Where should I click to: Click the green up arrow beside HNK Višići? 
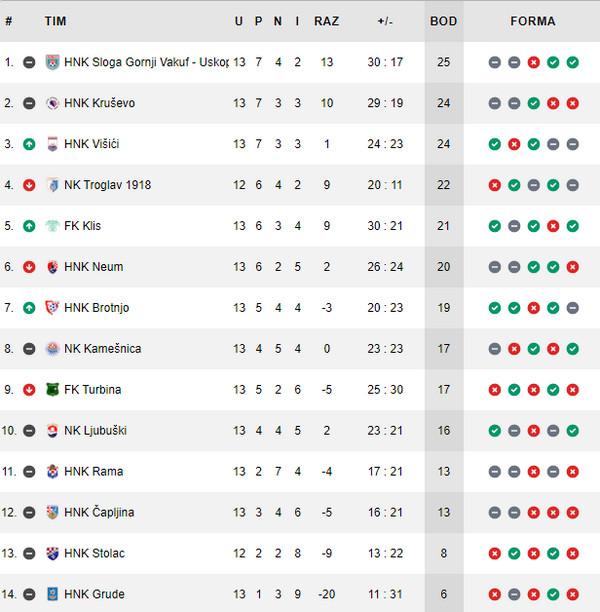point(29,144)
